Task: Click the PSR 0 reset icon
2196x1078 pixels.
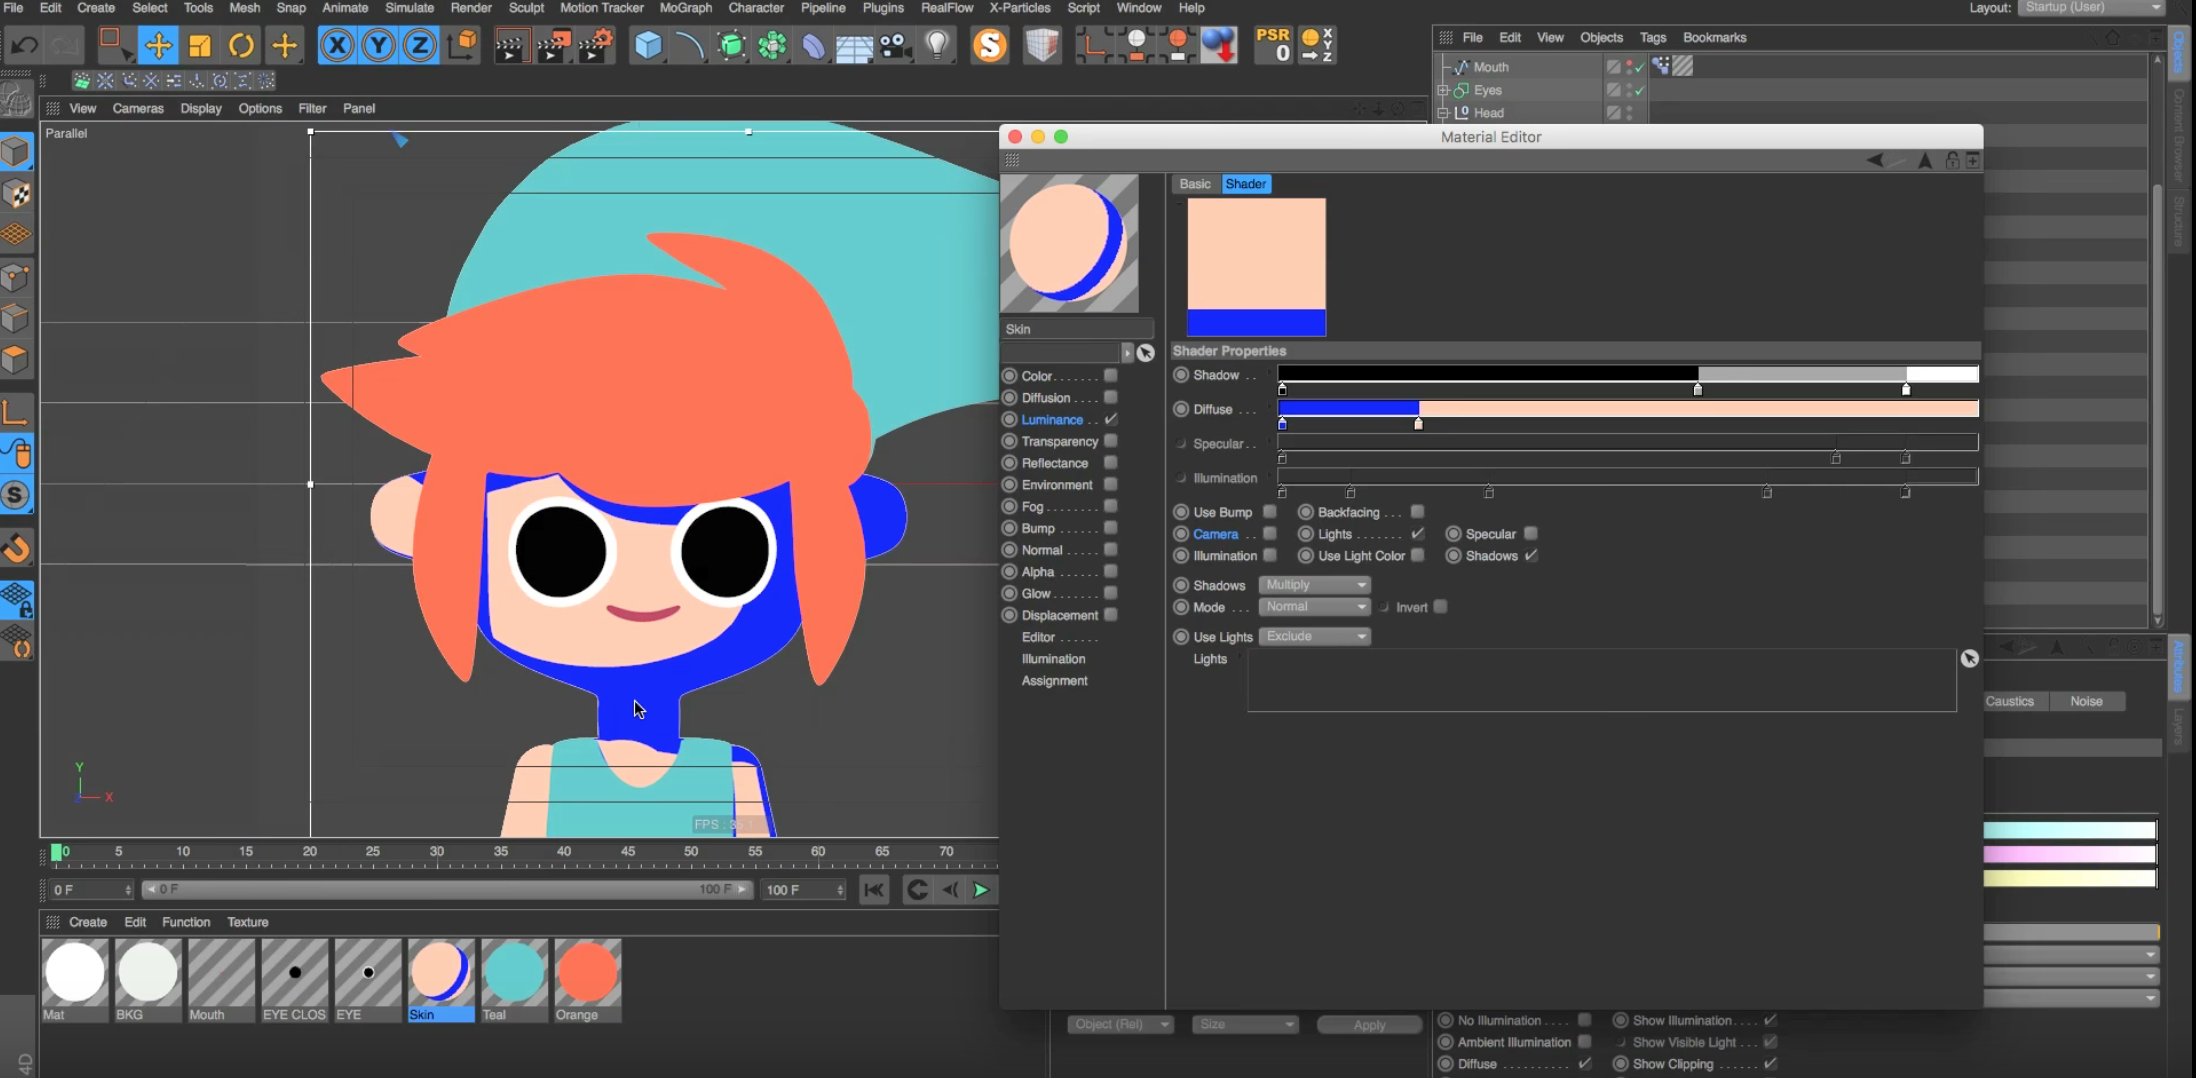Action: [1273, 45]
